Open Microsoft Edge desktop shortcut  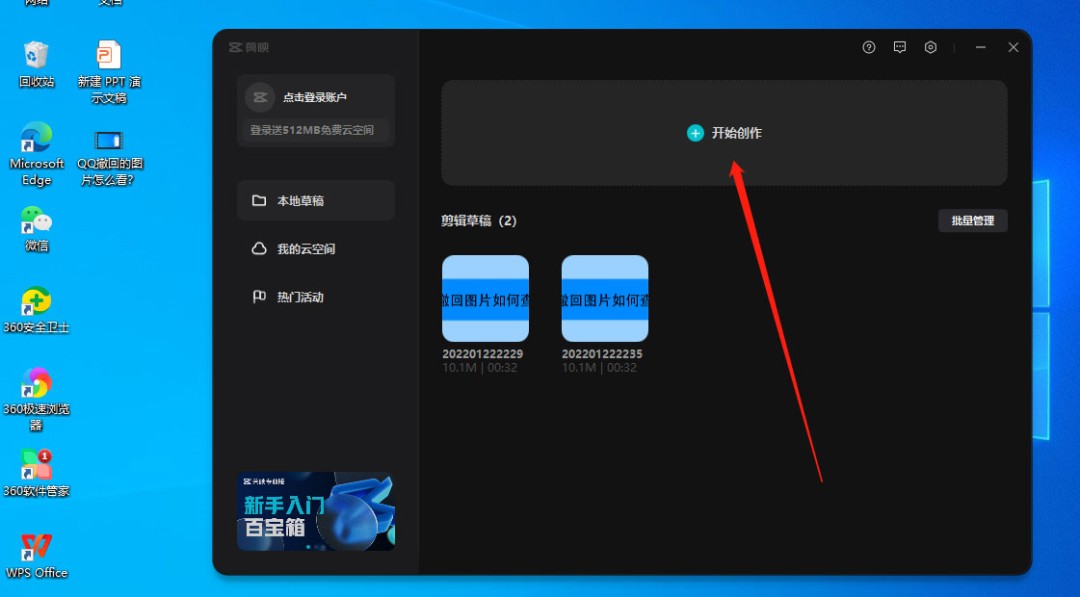click(x=36, y=154)
